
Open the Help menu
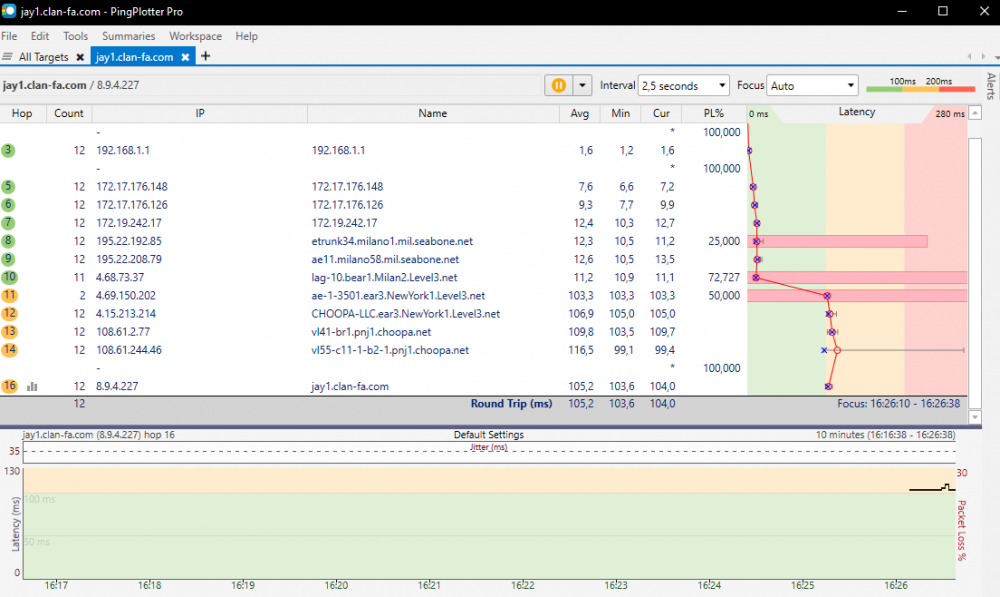[x=246, y=36]
